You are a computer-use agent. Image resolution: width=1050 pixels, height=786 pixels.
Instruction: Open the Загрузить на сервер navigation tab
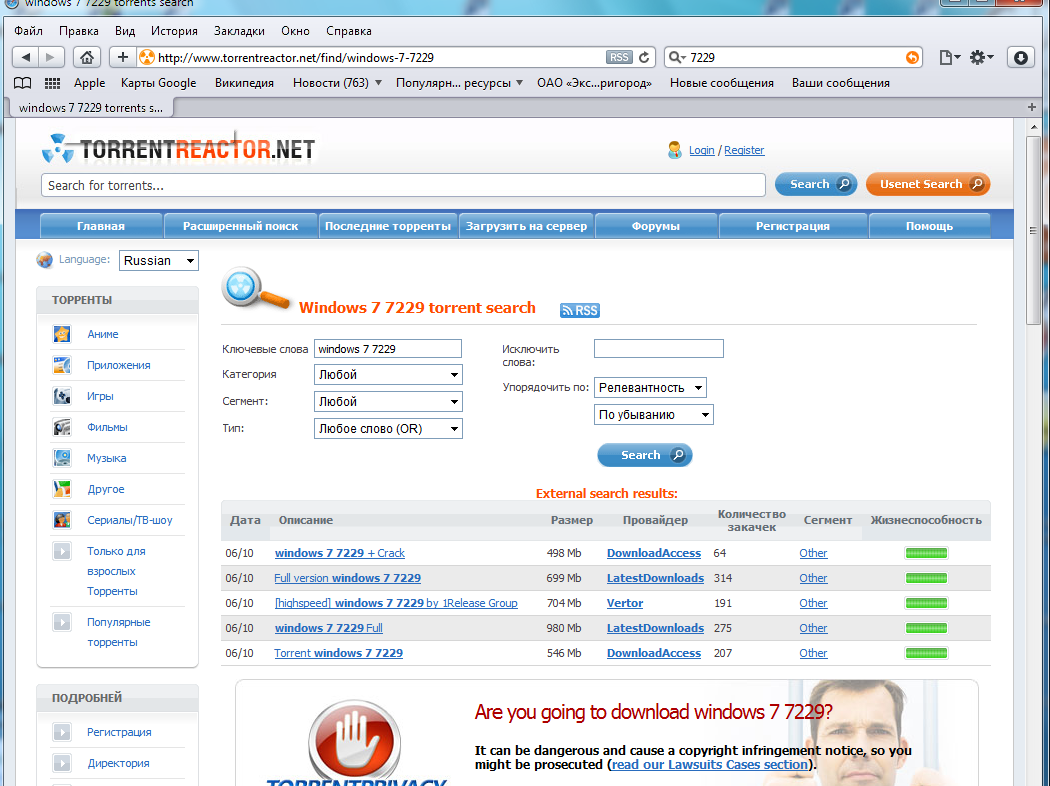[526, 226]
